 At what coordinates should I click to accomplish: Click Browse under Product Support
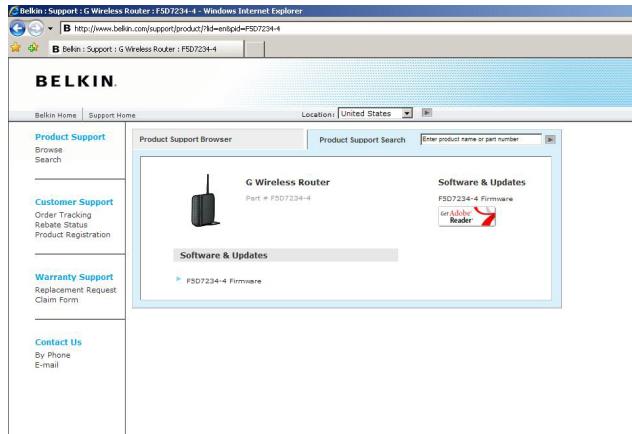[49, 150]
